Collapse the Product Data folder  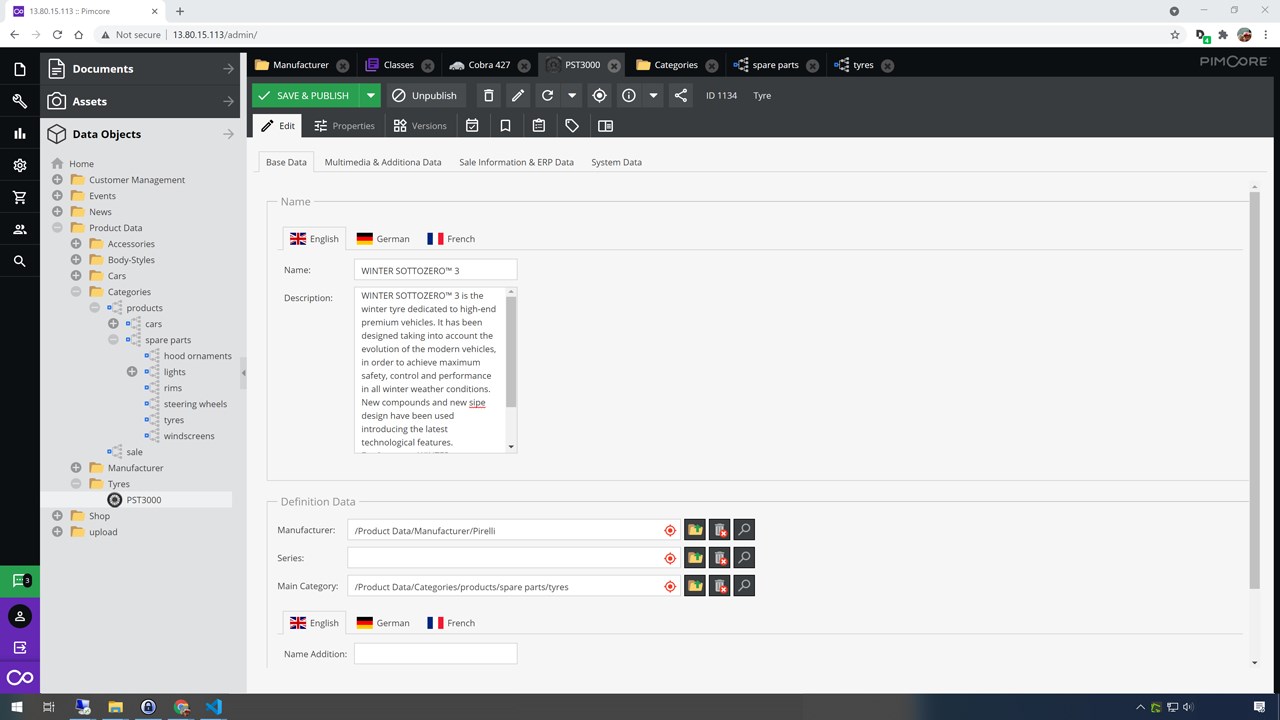[57, 228]
